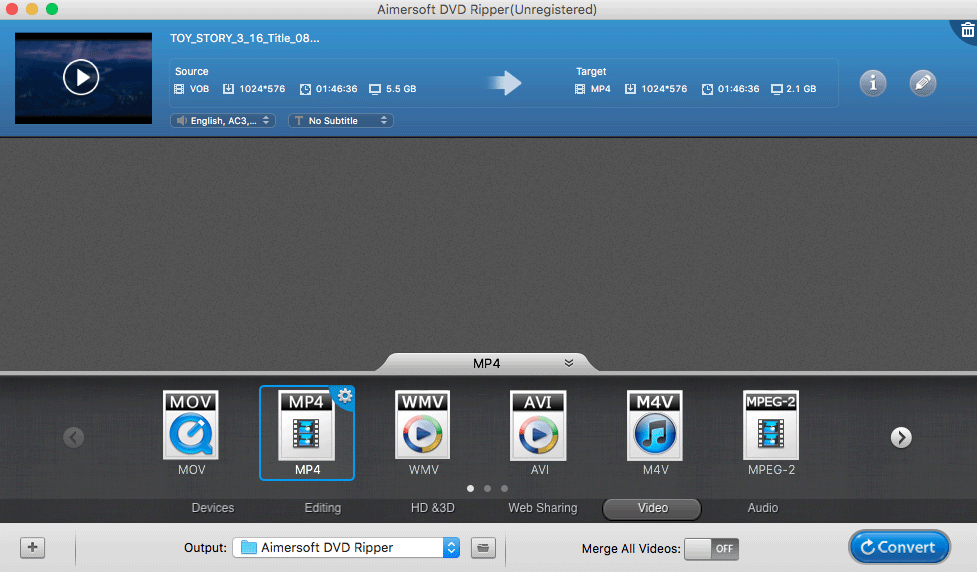Viewport: 977px width, 572px height.
Task: Play the TOY_STORY_3 video preview
Action: 81,77
